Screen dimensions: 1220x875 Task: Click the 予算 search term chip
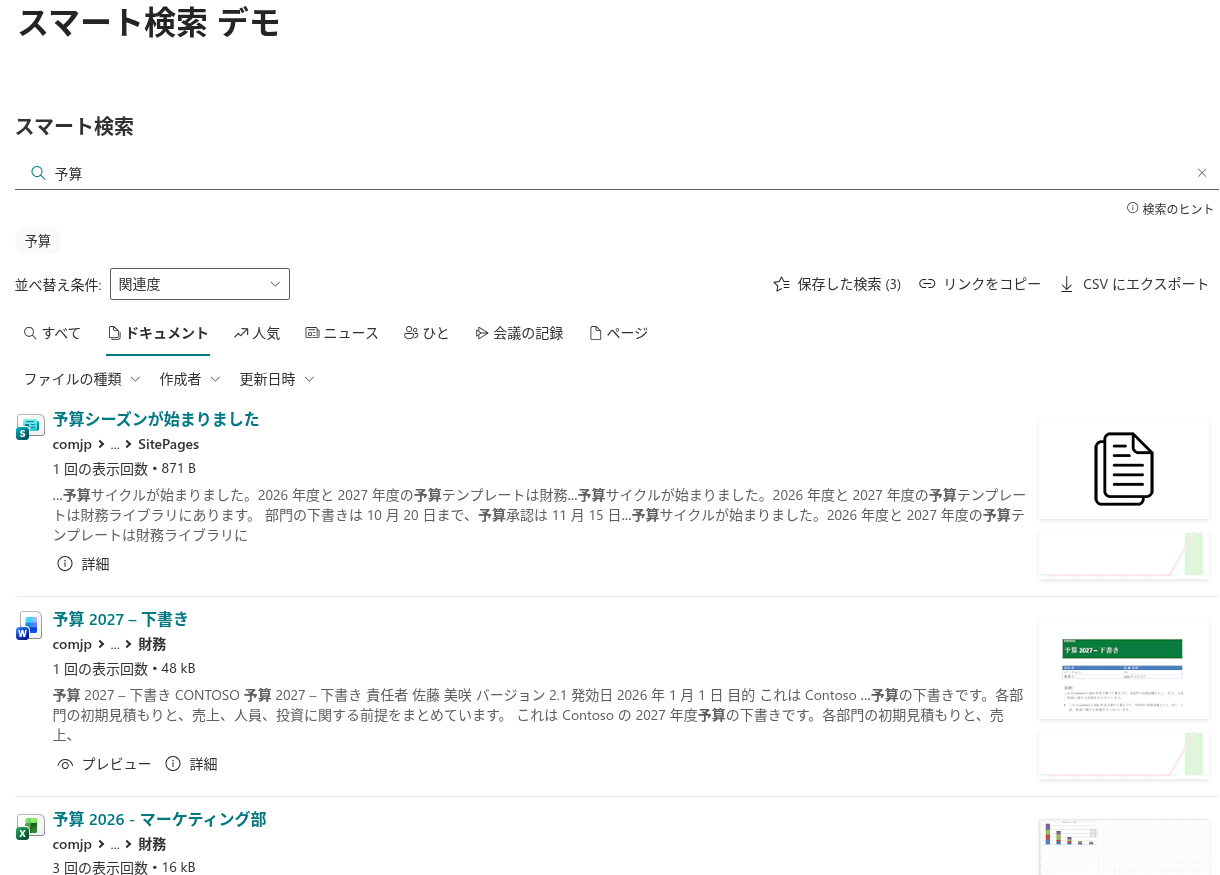coord(38,241)
